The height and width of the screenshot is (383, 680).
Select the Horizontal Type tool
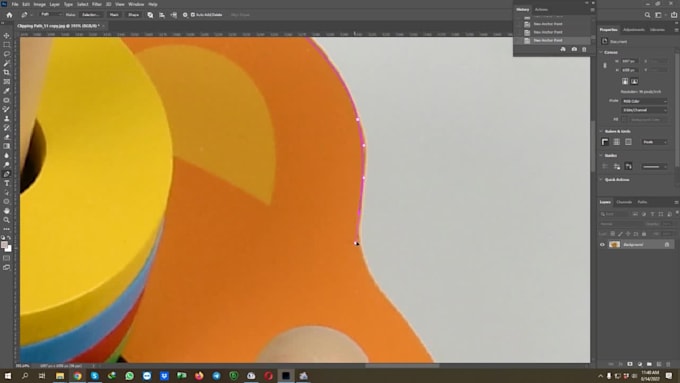[7, 183]
